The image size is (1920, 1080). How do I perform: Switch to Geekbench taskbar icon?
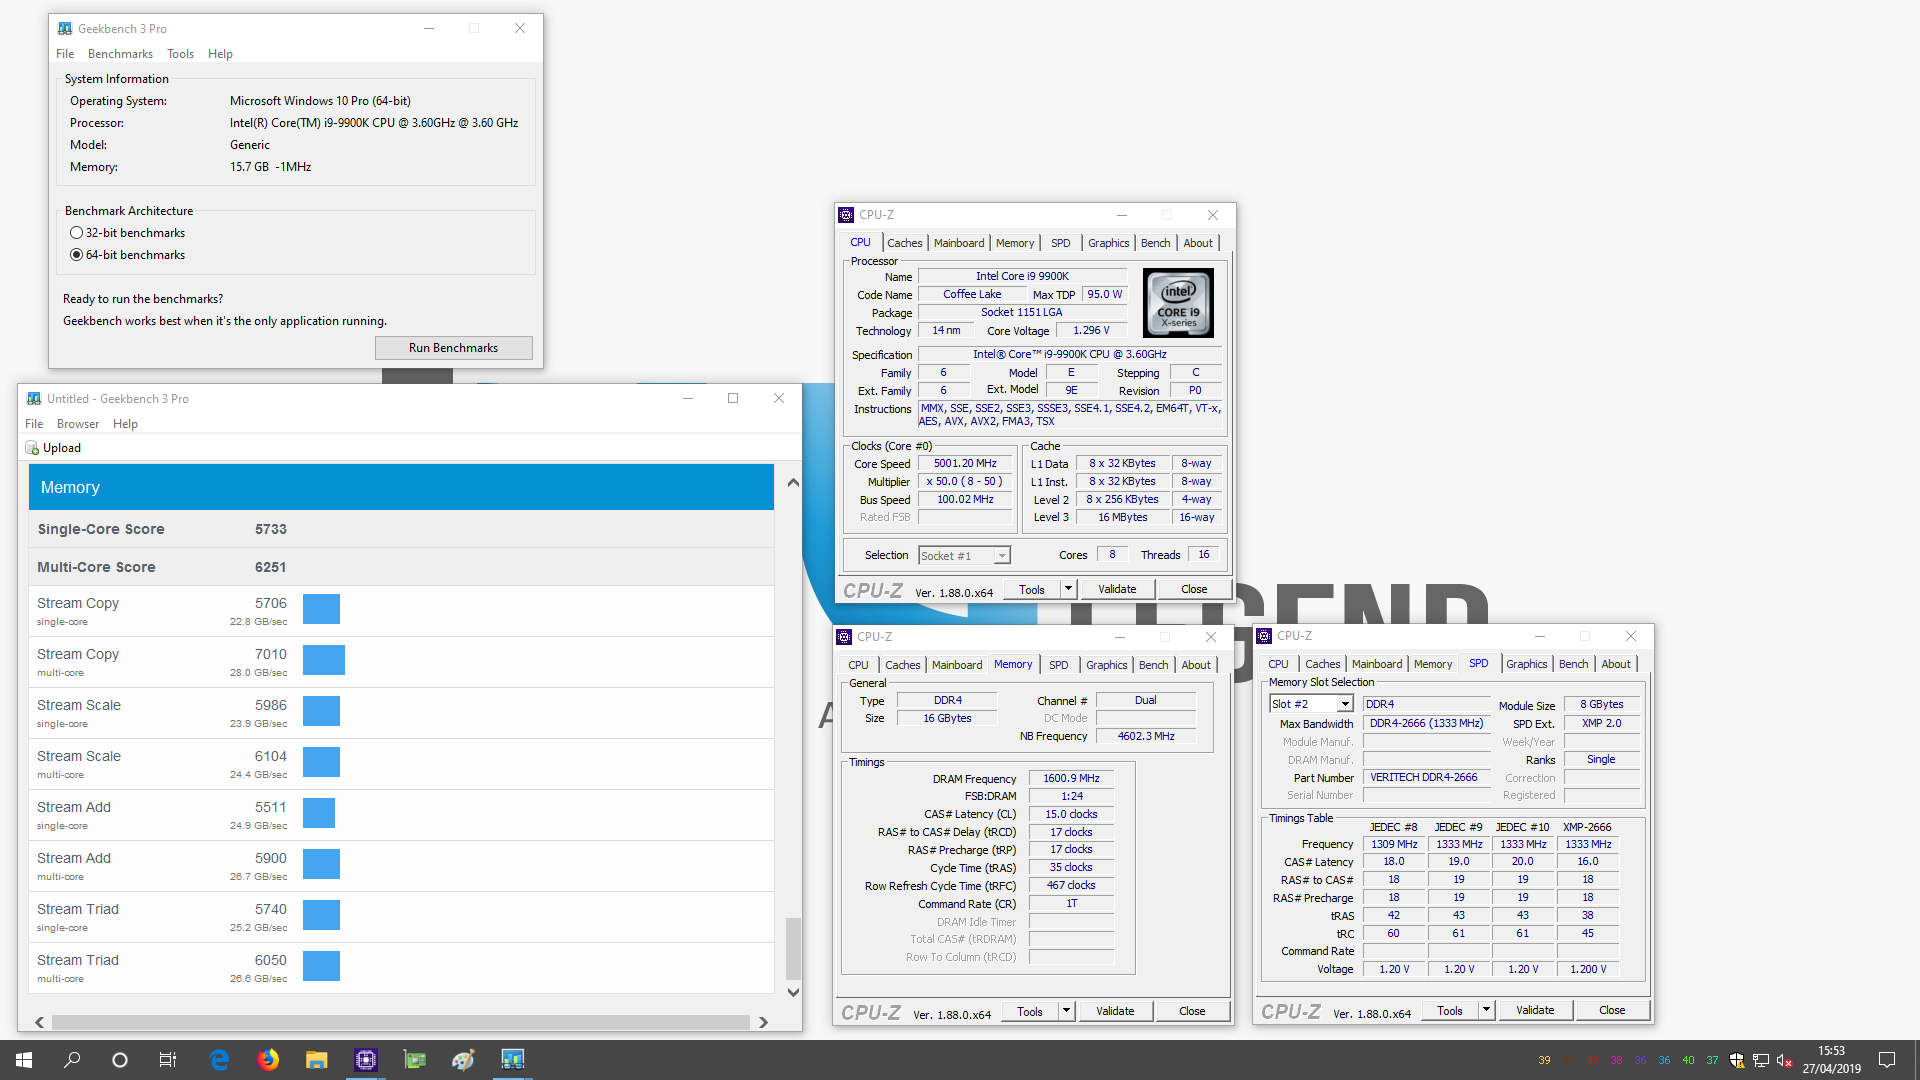(512, 1060)
